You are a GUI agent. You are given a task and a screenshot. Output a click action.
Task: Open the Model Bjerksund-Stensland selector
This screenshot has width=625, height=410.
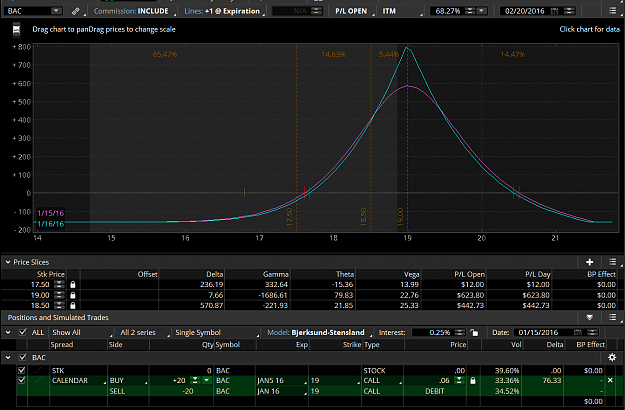318,332
